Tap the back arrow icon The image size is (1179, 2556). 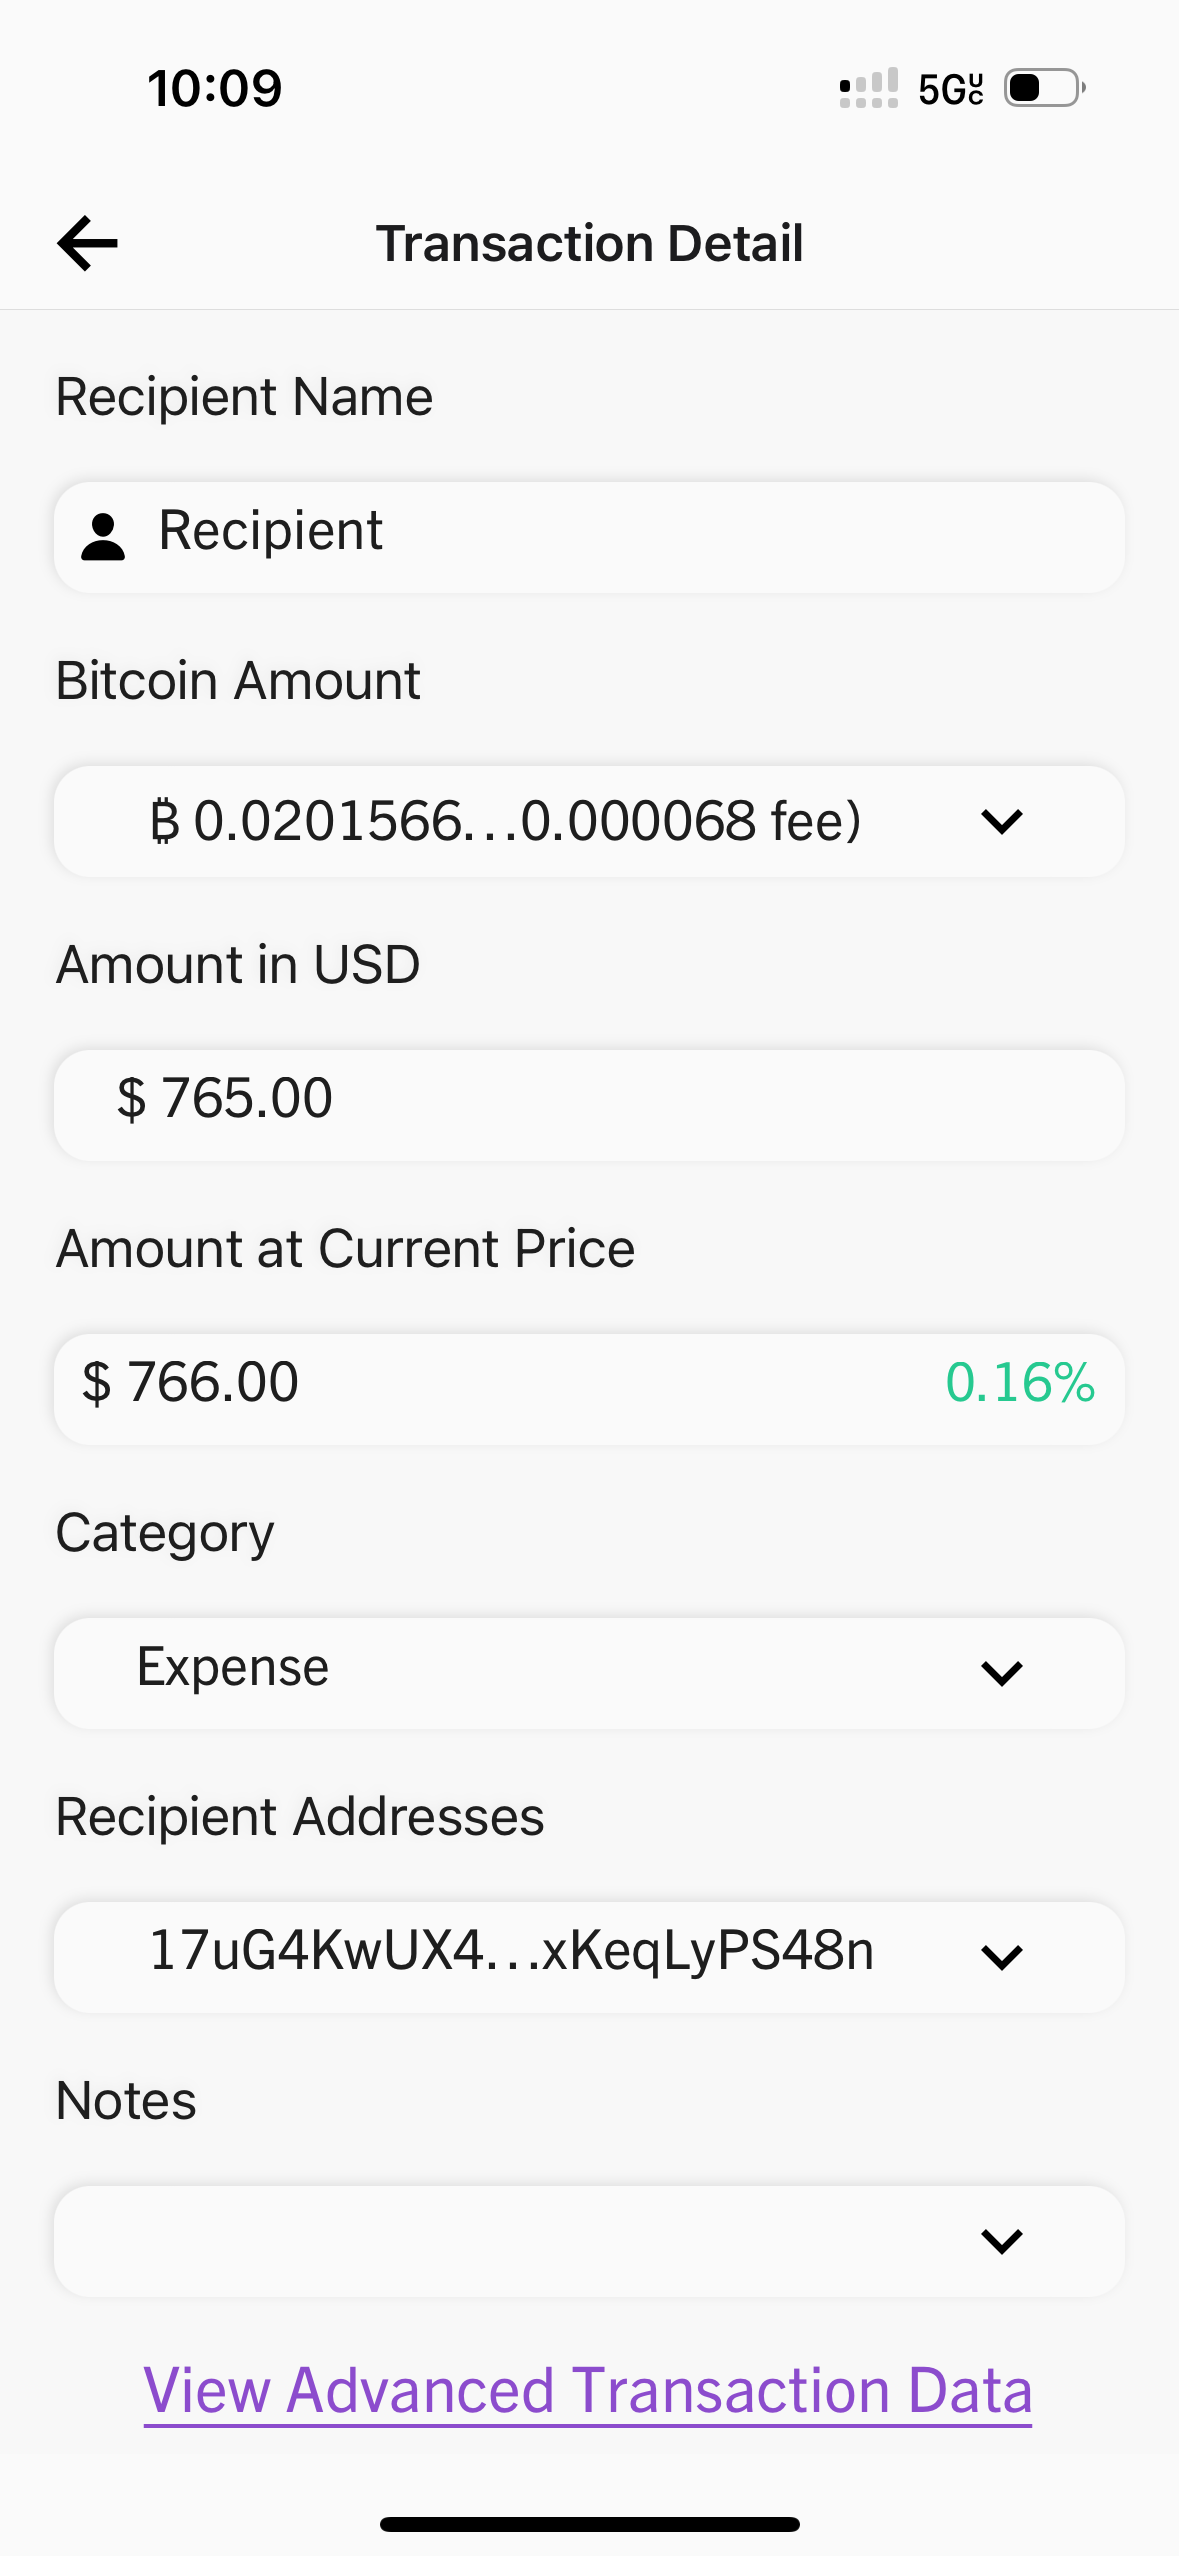tap(88, 243)
